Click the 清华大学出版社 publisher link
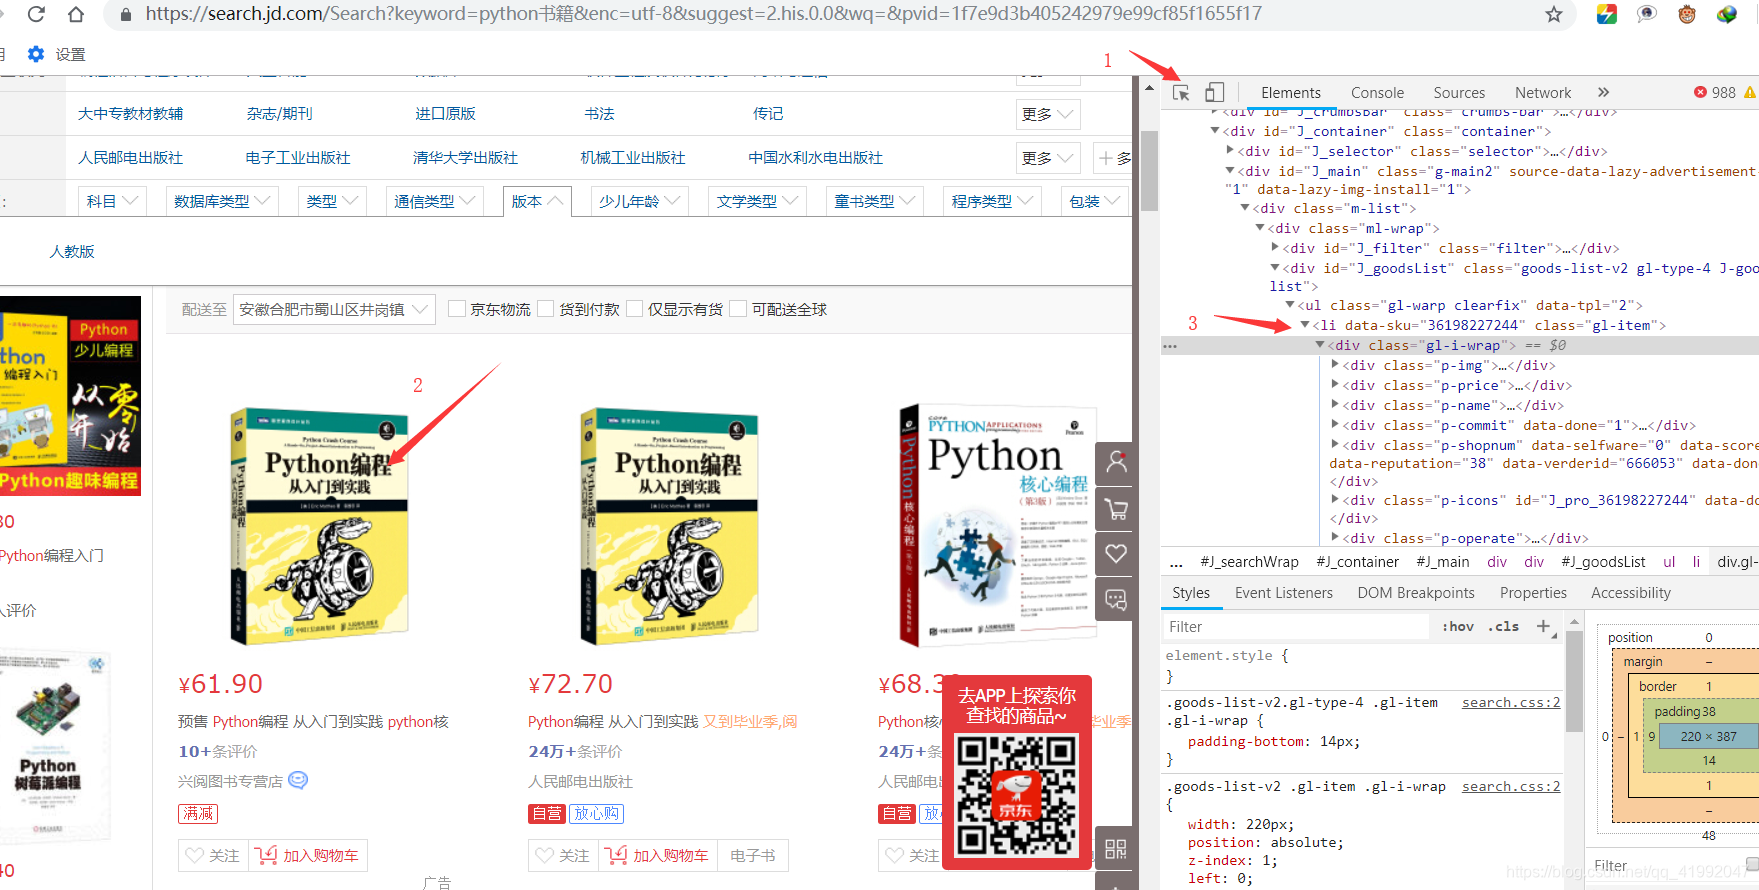Image resolution: width=1759 pixels, height=890 pixels. [x=465, y=157]
